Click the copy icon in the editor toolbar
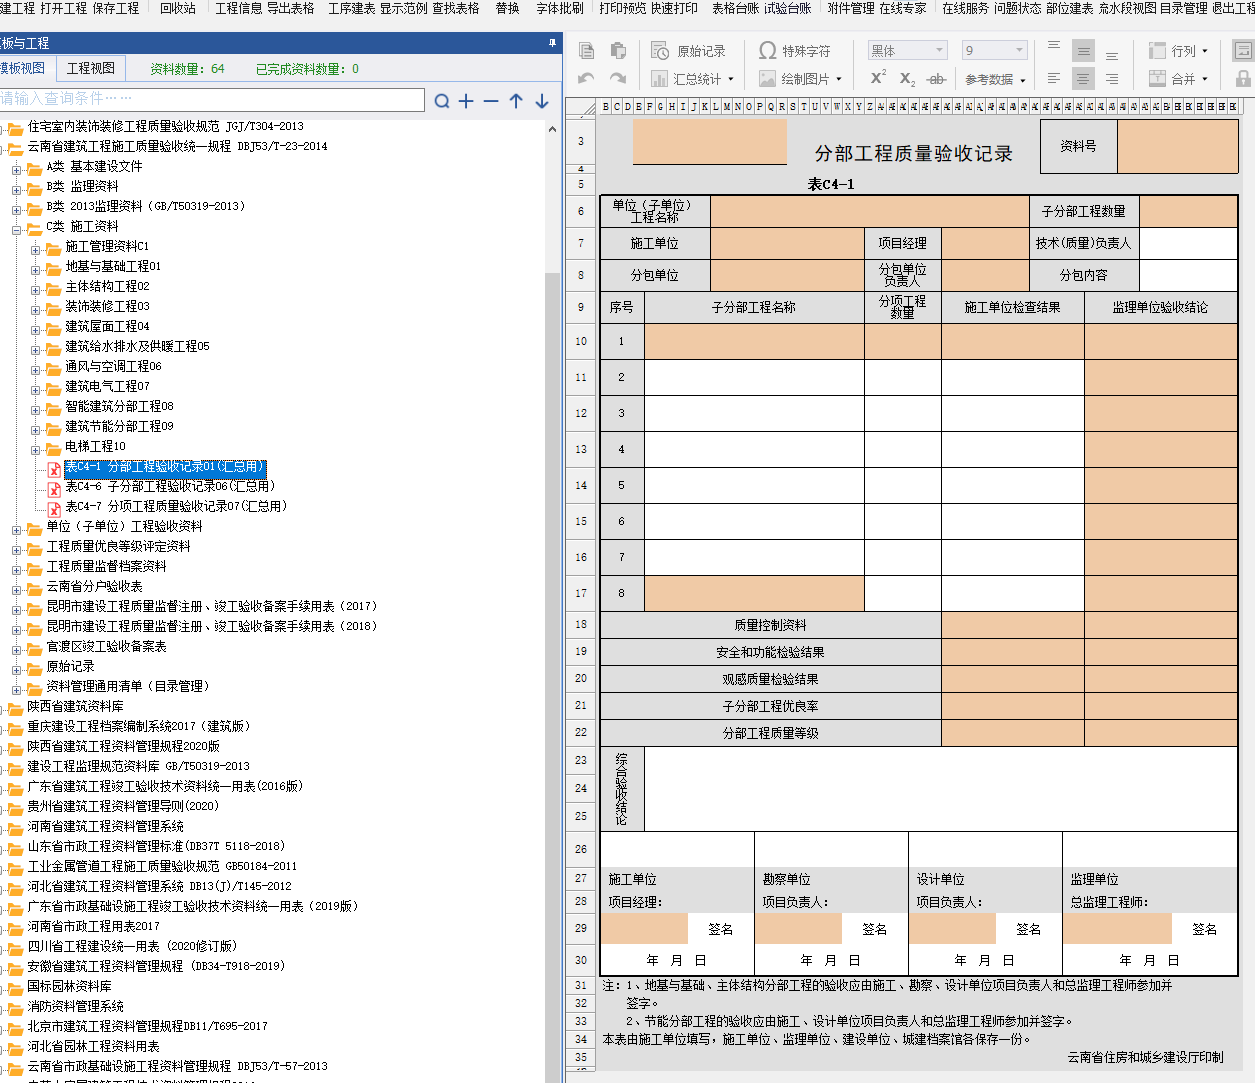The width and height of the screenshot is (1255, 1083). tap(587, 51)
